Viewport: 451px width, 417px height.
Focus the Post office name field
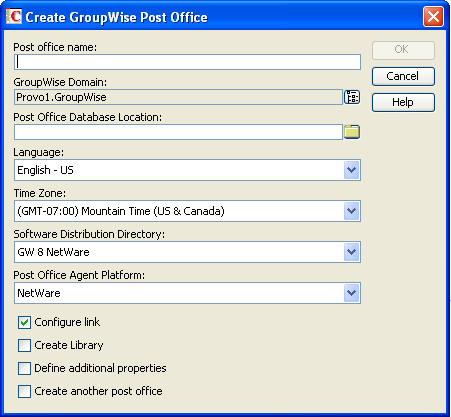tap(187, 62)
